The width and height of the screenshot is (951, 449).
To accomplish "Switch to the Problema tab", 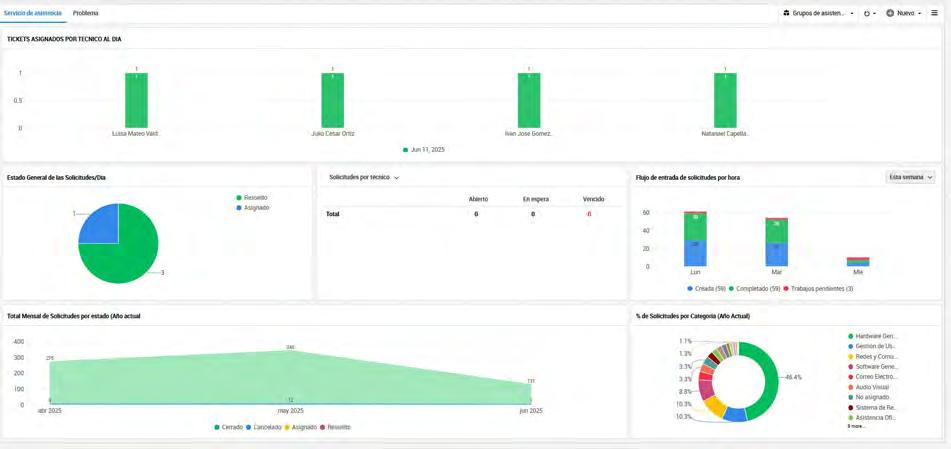I will click(86, 13).
